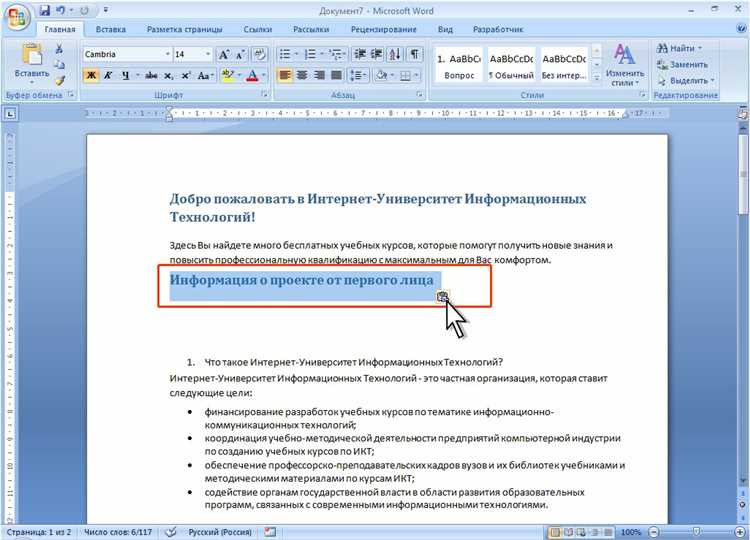Viewport: 750px width, 540px height.
Task: Switch to Рассылки tab
Action: 311,29
